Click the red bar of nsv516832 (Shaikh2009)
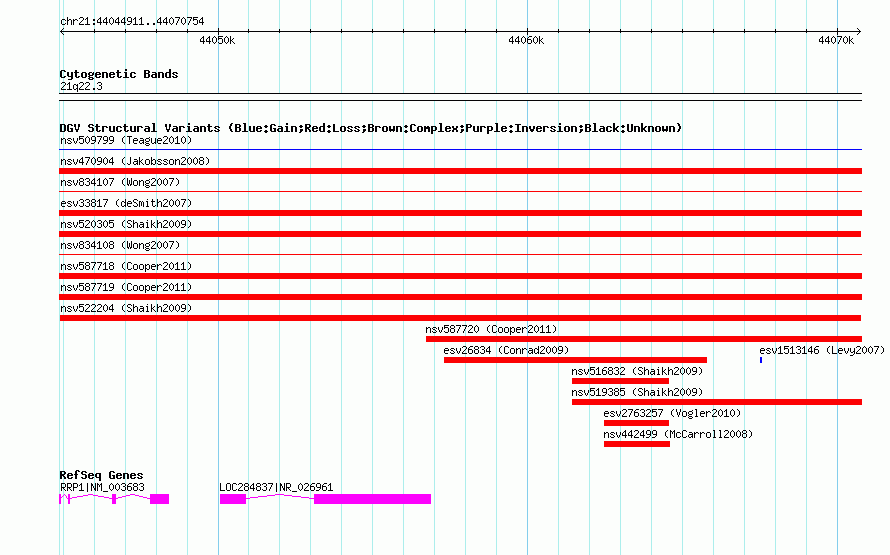Screen dimensions: 890x555 [x=620, y=381]
